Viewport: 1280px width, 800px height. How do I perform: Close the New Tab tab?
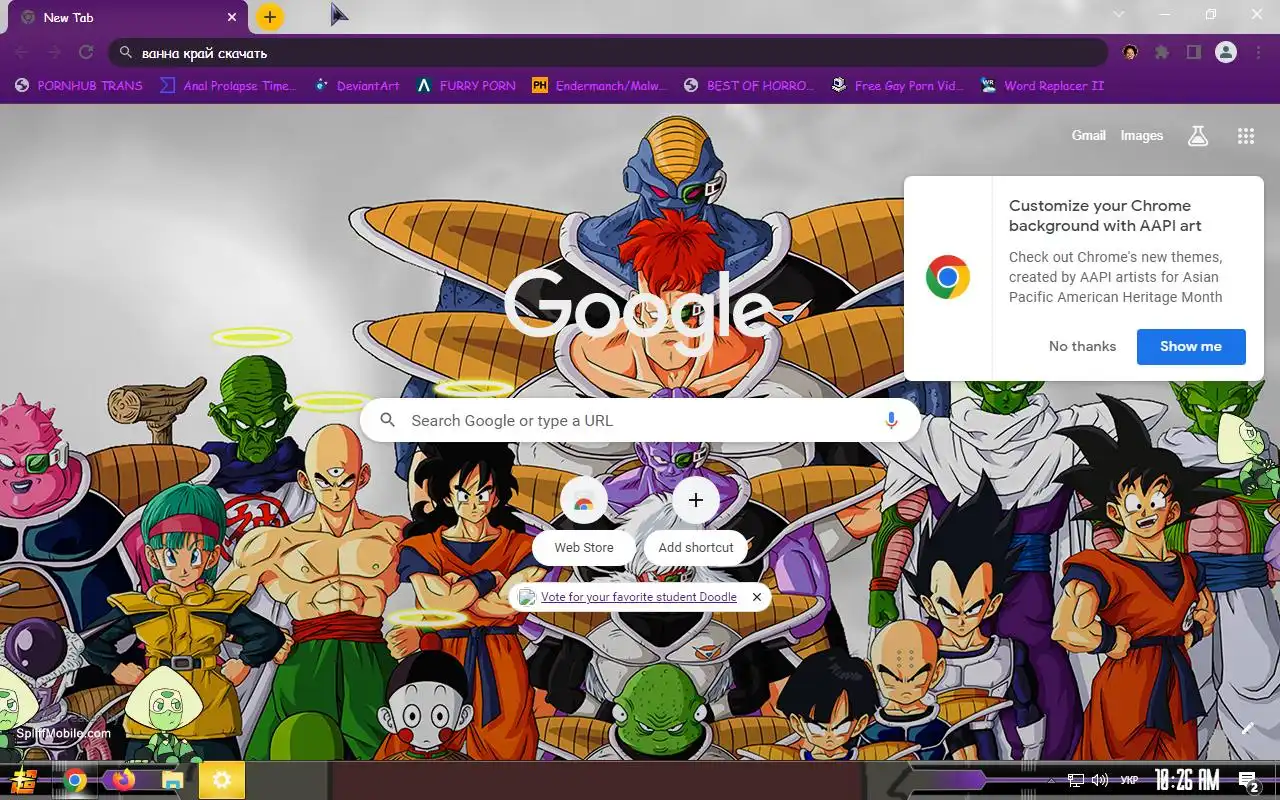232,17
